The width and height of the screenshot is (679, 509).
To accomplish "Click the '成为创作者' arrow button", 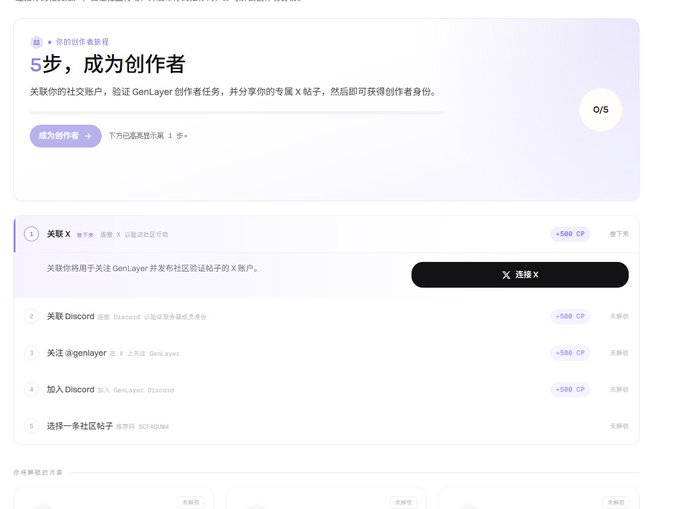I will 65,136.
